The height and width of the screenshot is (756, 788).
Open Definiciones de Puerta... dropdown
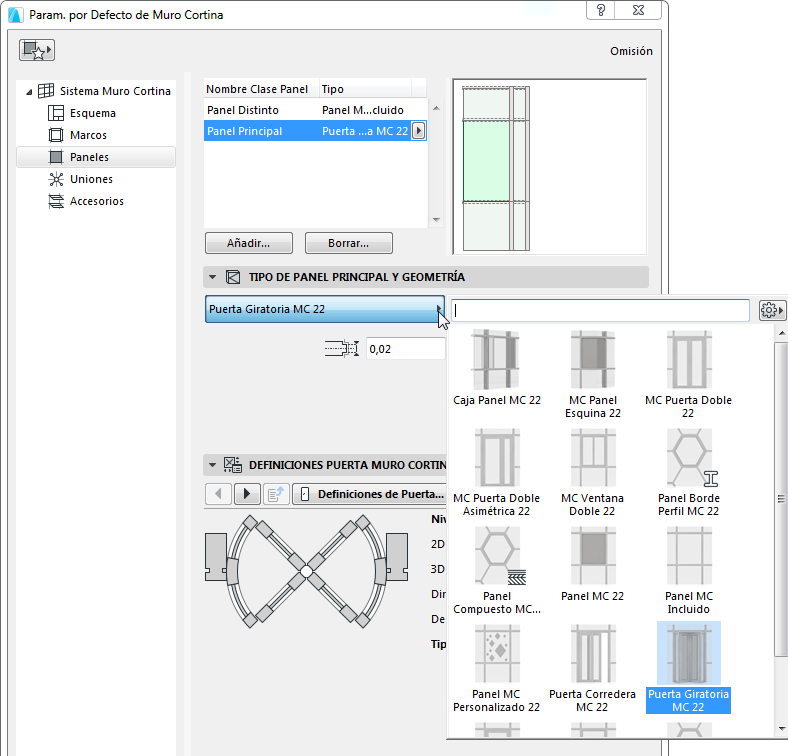click(x=370, y=494)
